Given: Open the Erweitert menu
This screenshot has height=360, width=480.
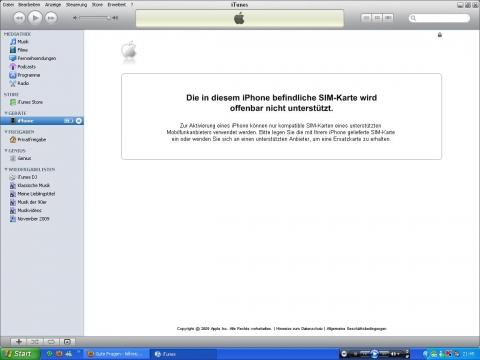Looking at the screenshot, I should coord(117,5).
